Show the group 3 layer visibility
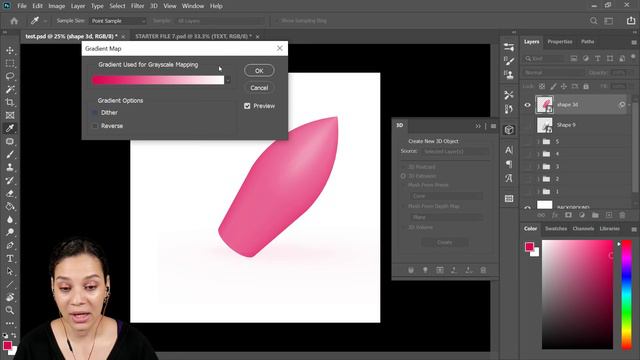 (x=527, y=167)
